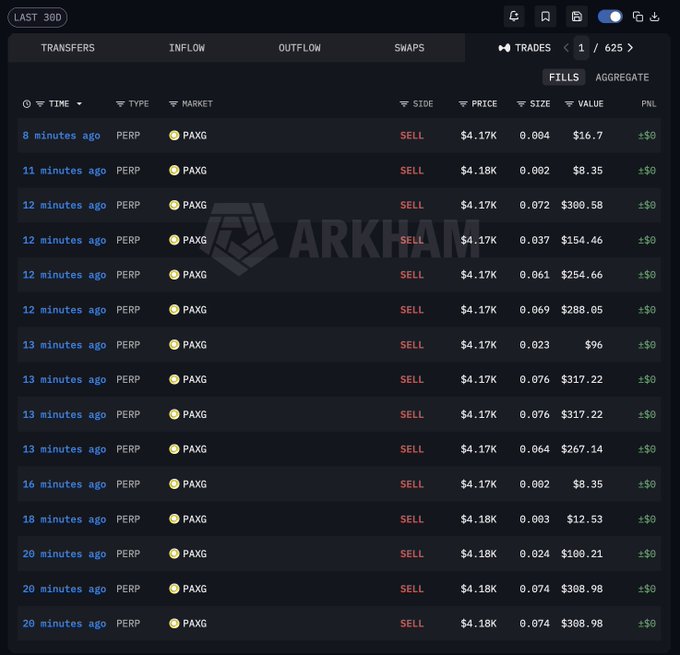Go to previous page arrow

pos(566,48)
